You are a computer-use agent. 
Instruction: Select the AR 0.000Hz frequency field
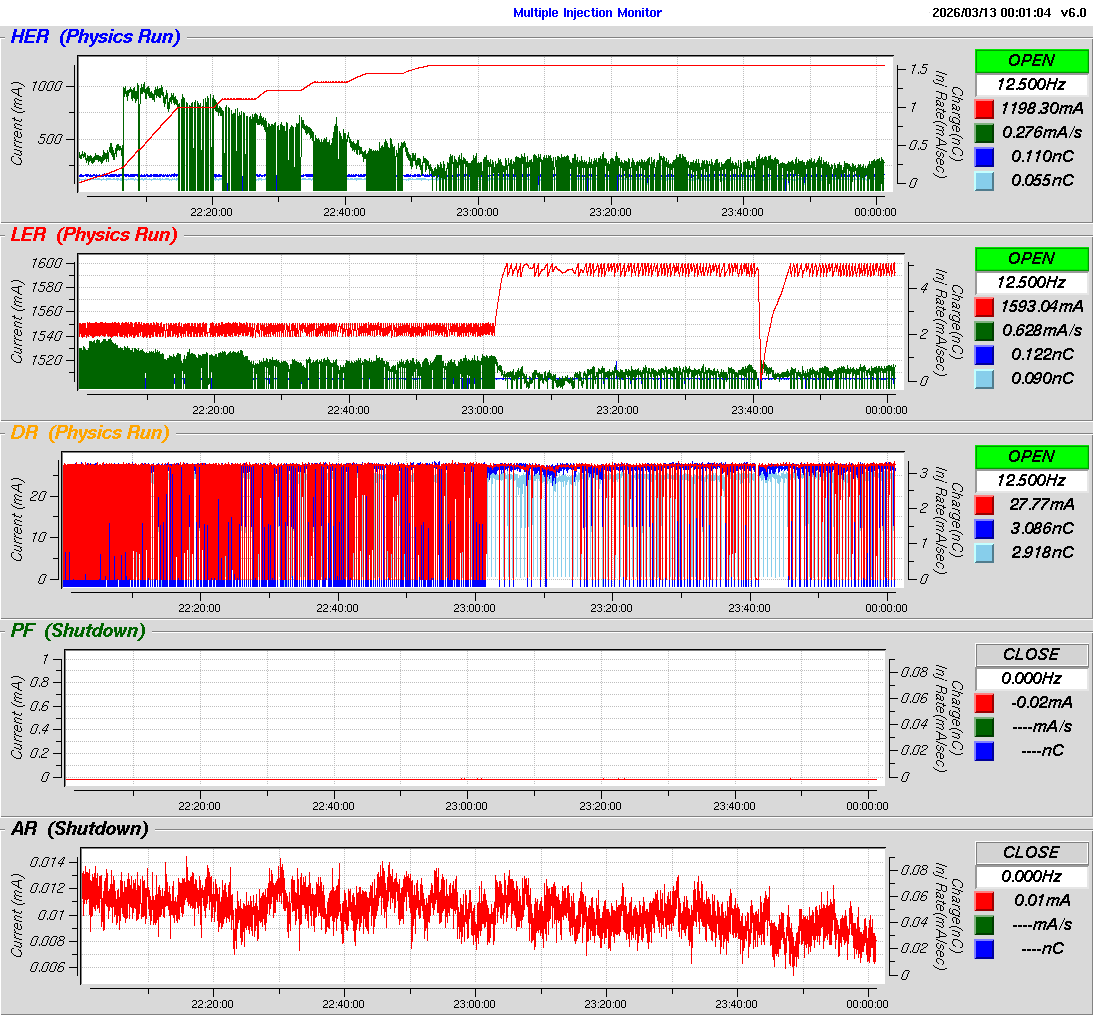tap(1031, 876)
